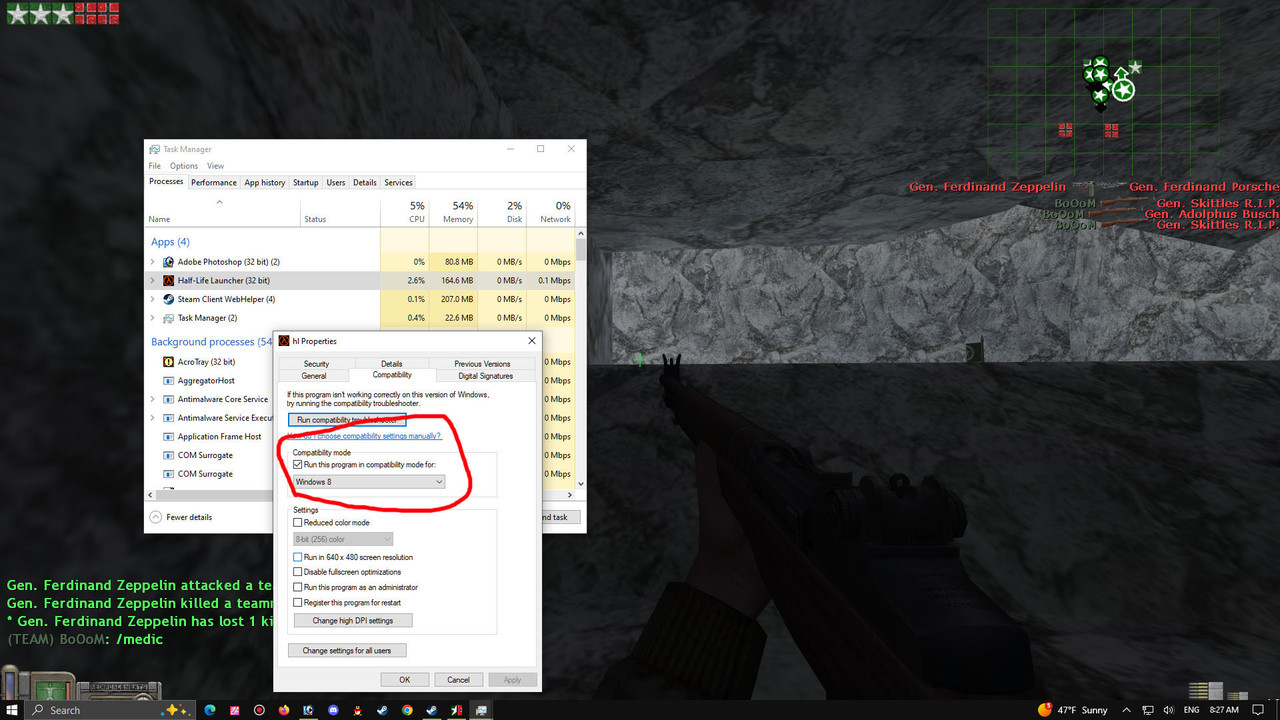Click Change high DPI settings button
This screenshot has height=720, width=1280.
(x=352, y=621)
